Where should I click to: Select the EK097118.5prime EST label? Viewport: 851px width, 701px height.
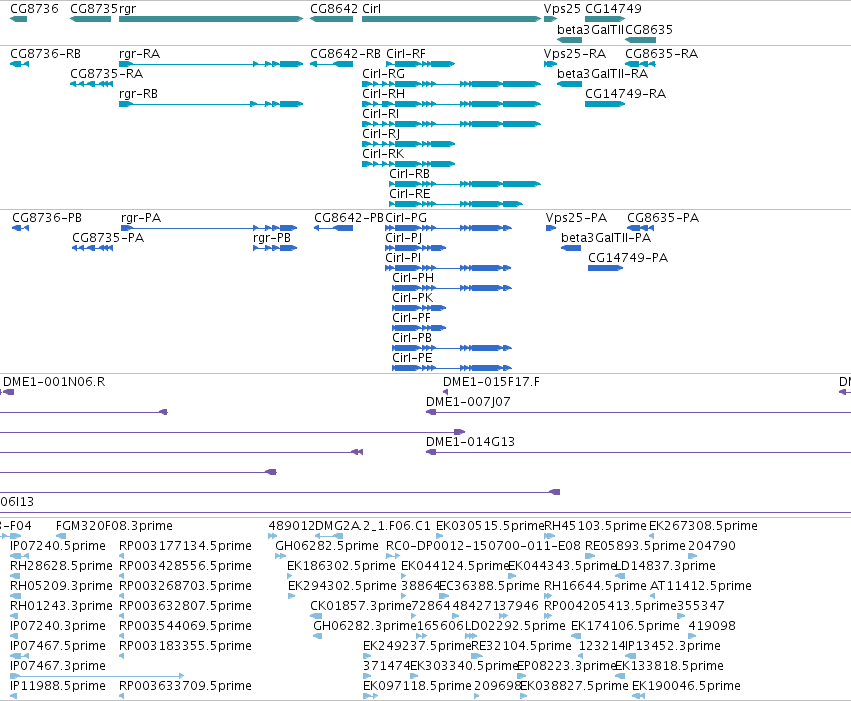tap(417, 686)
